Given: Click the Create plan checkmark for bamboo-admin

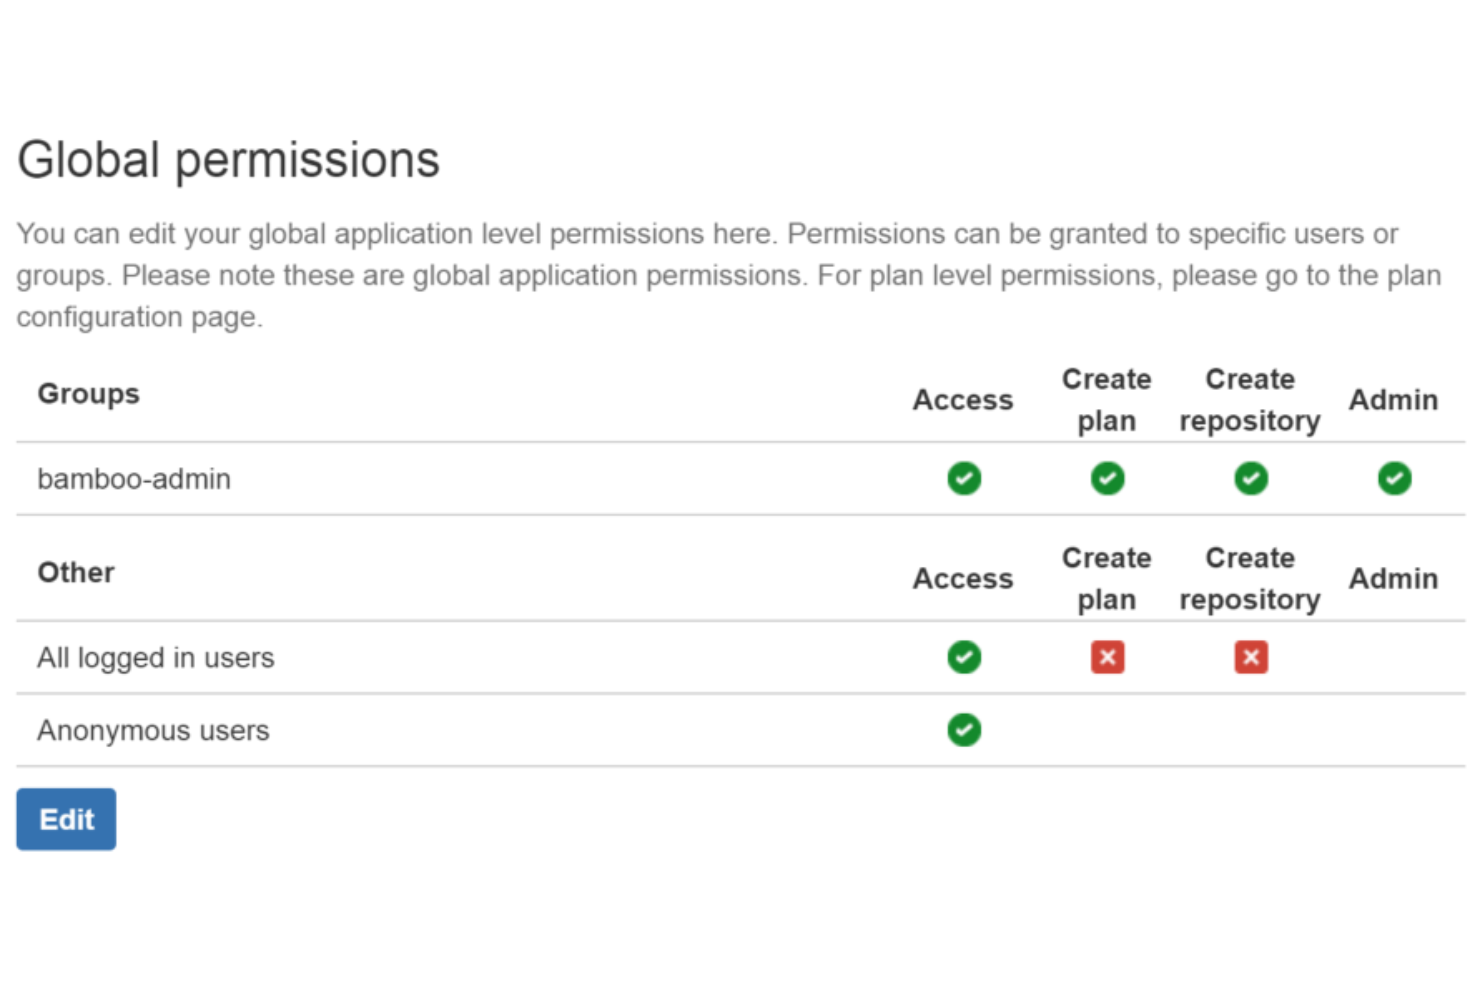Looking at the screenshot, I should pos(1107,479).
